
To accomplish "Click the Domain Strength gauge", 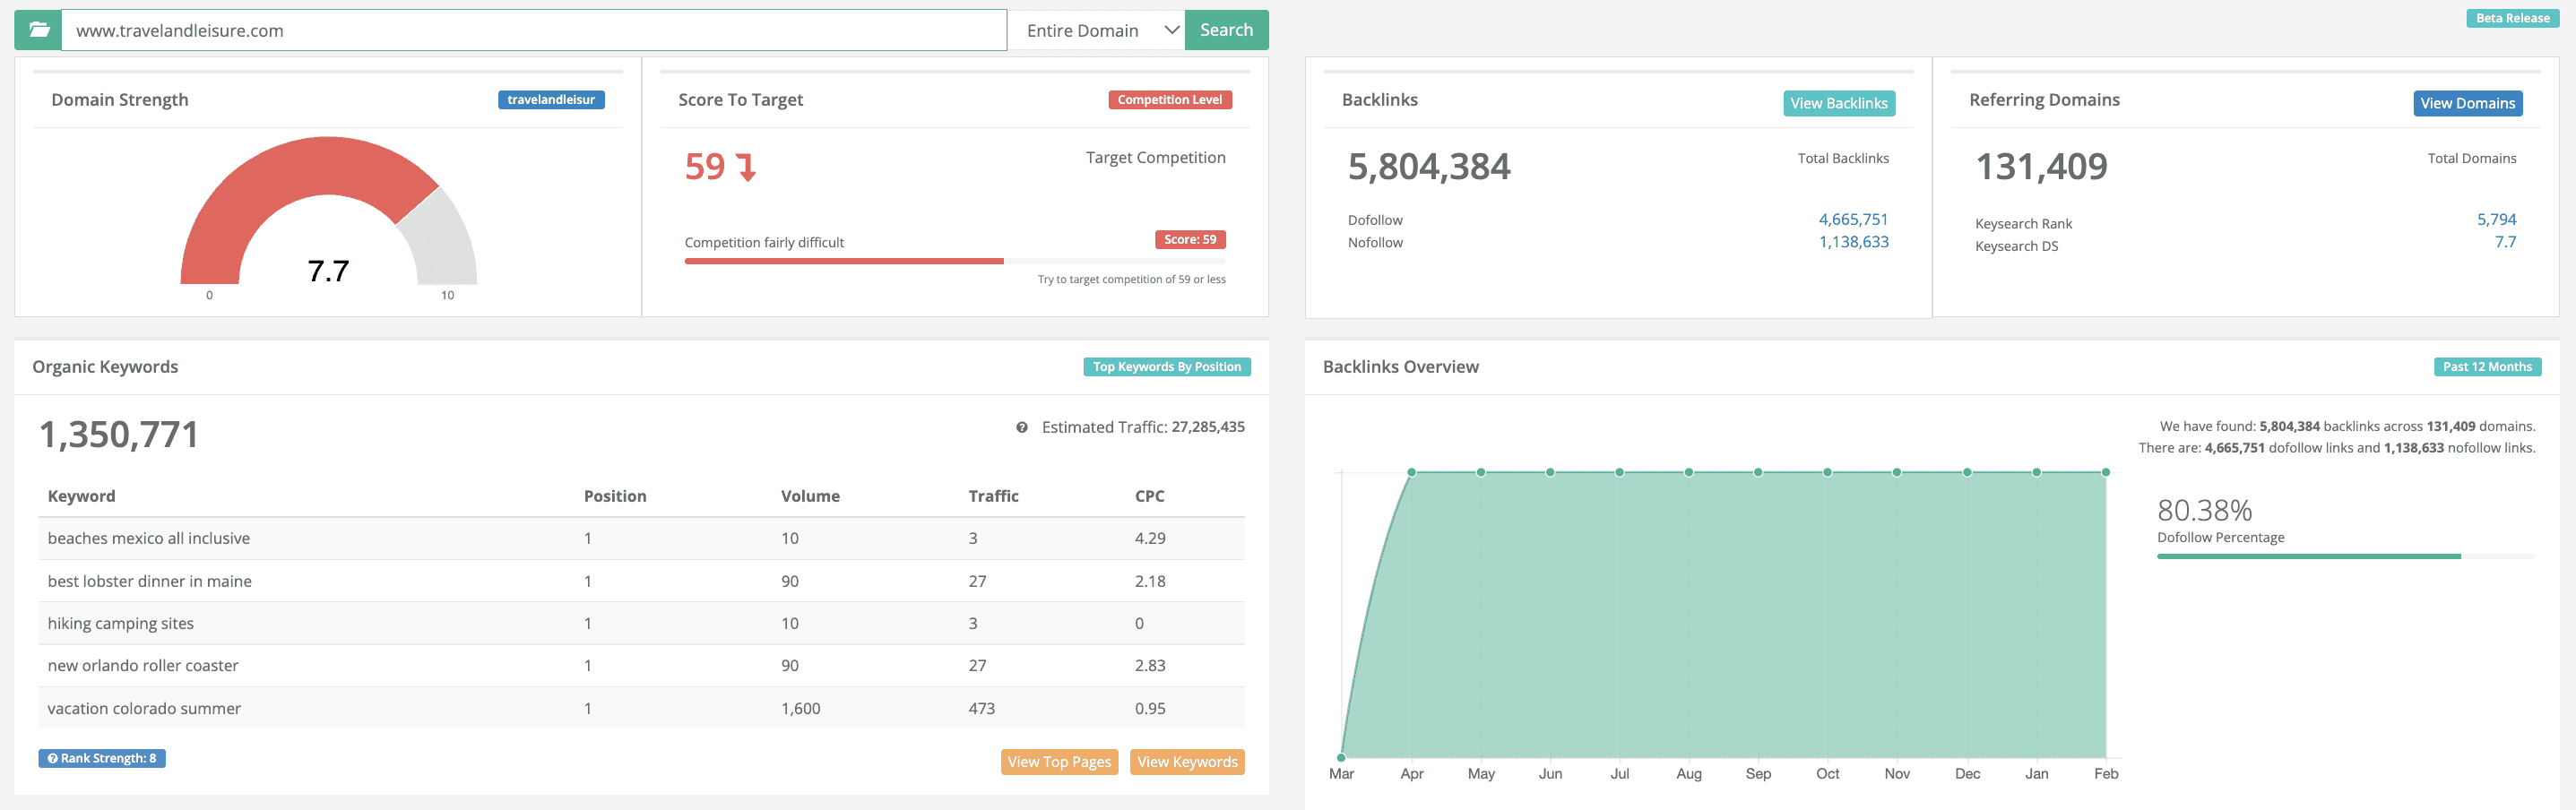I will (x=328, y=210).
